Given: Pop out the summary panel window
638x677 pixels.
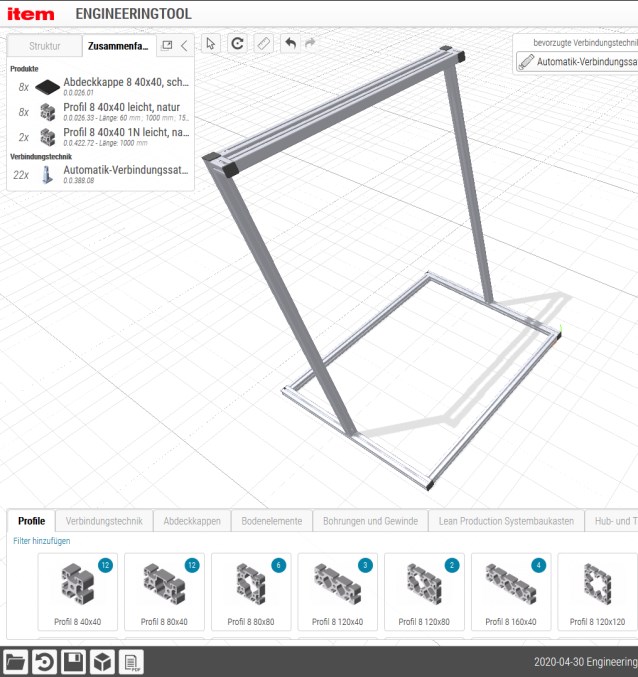Looking at the screenshot, I should pyautogui.click(x=167, y=45).
